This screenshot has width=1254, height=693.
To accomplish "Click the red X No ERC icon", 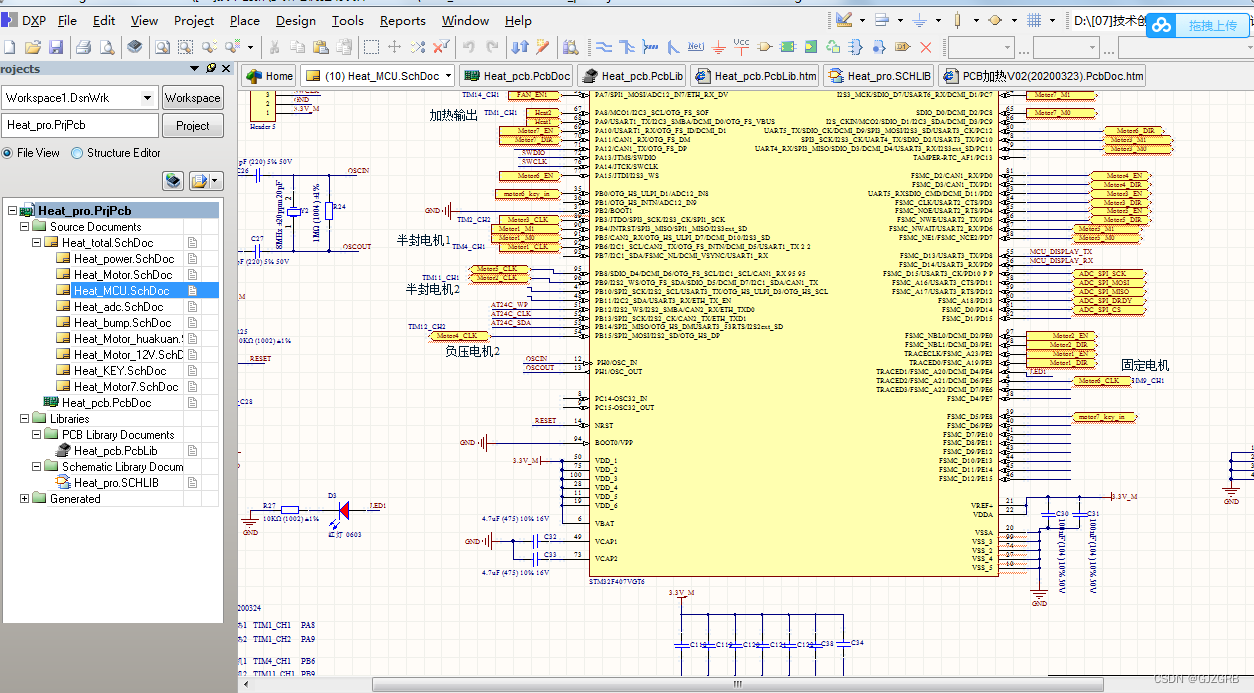I will 926,47.
